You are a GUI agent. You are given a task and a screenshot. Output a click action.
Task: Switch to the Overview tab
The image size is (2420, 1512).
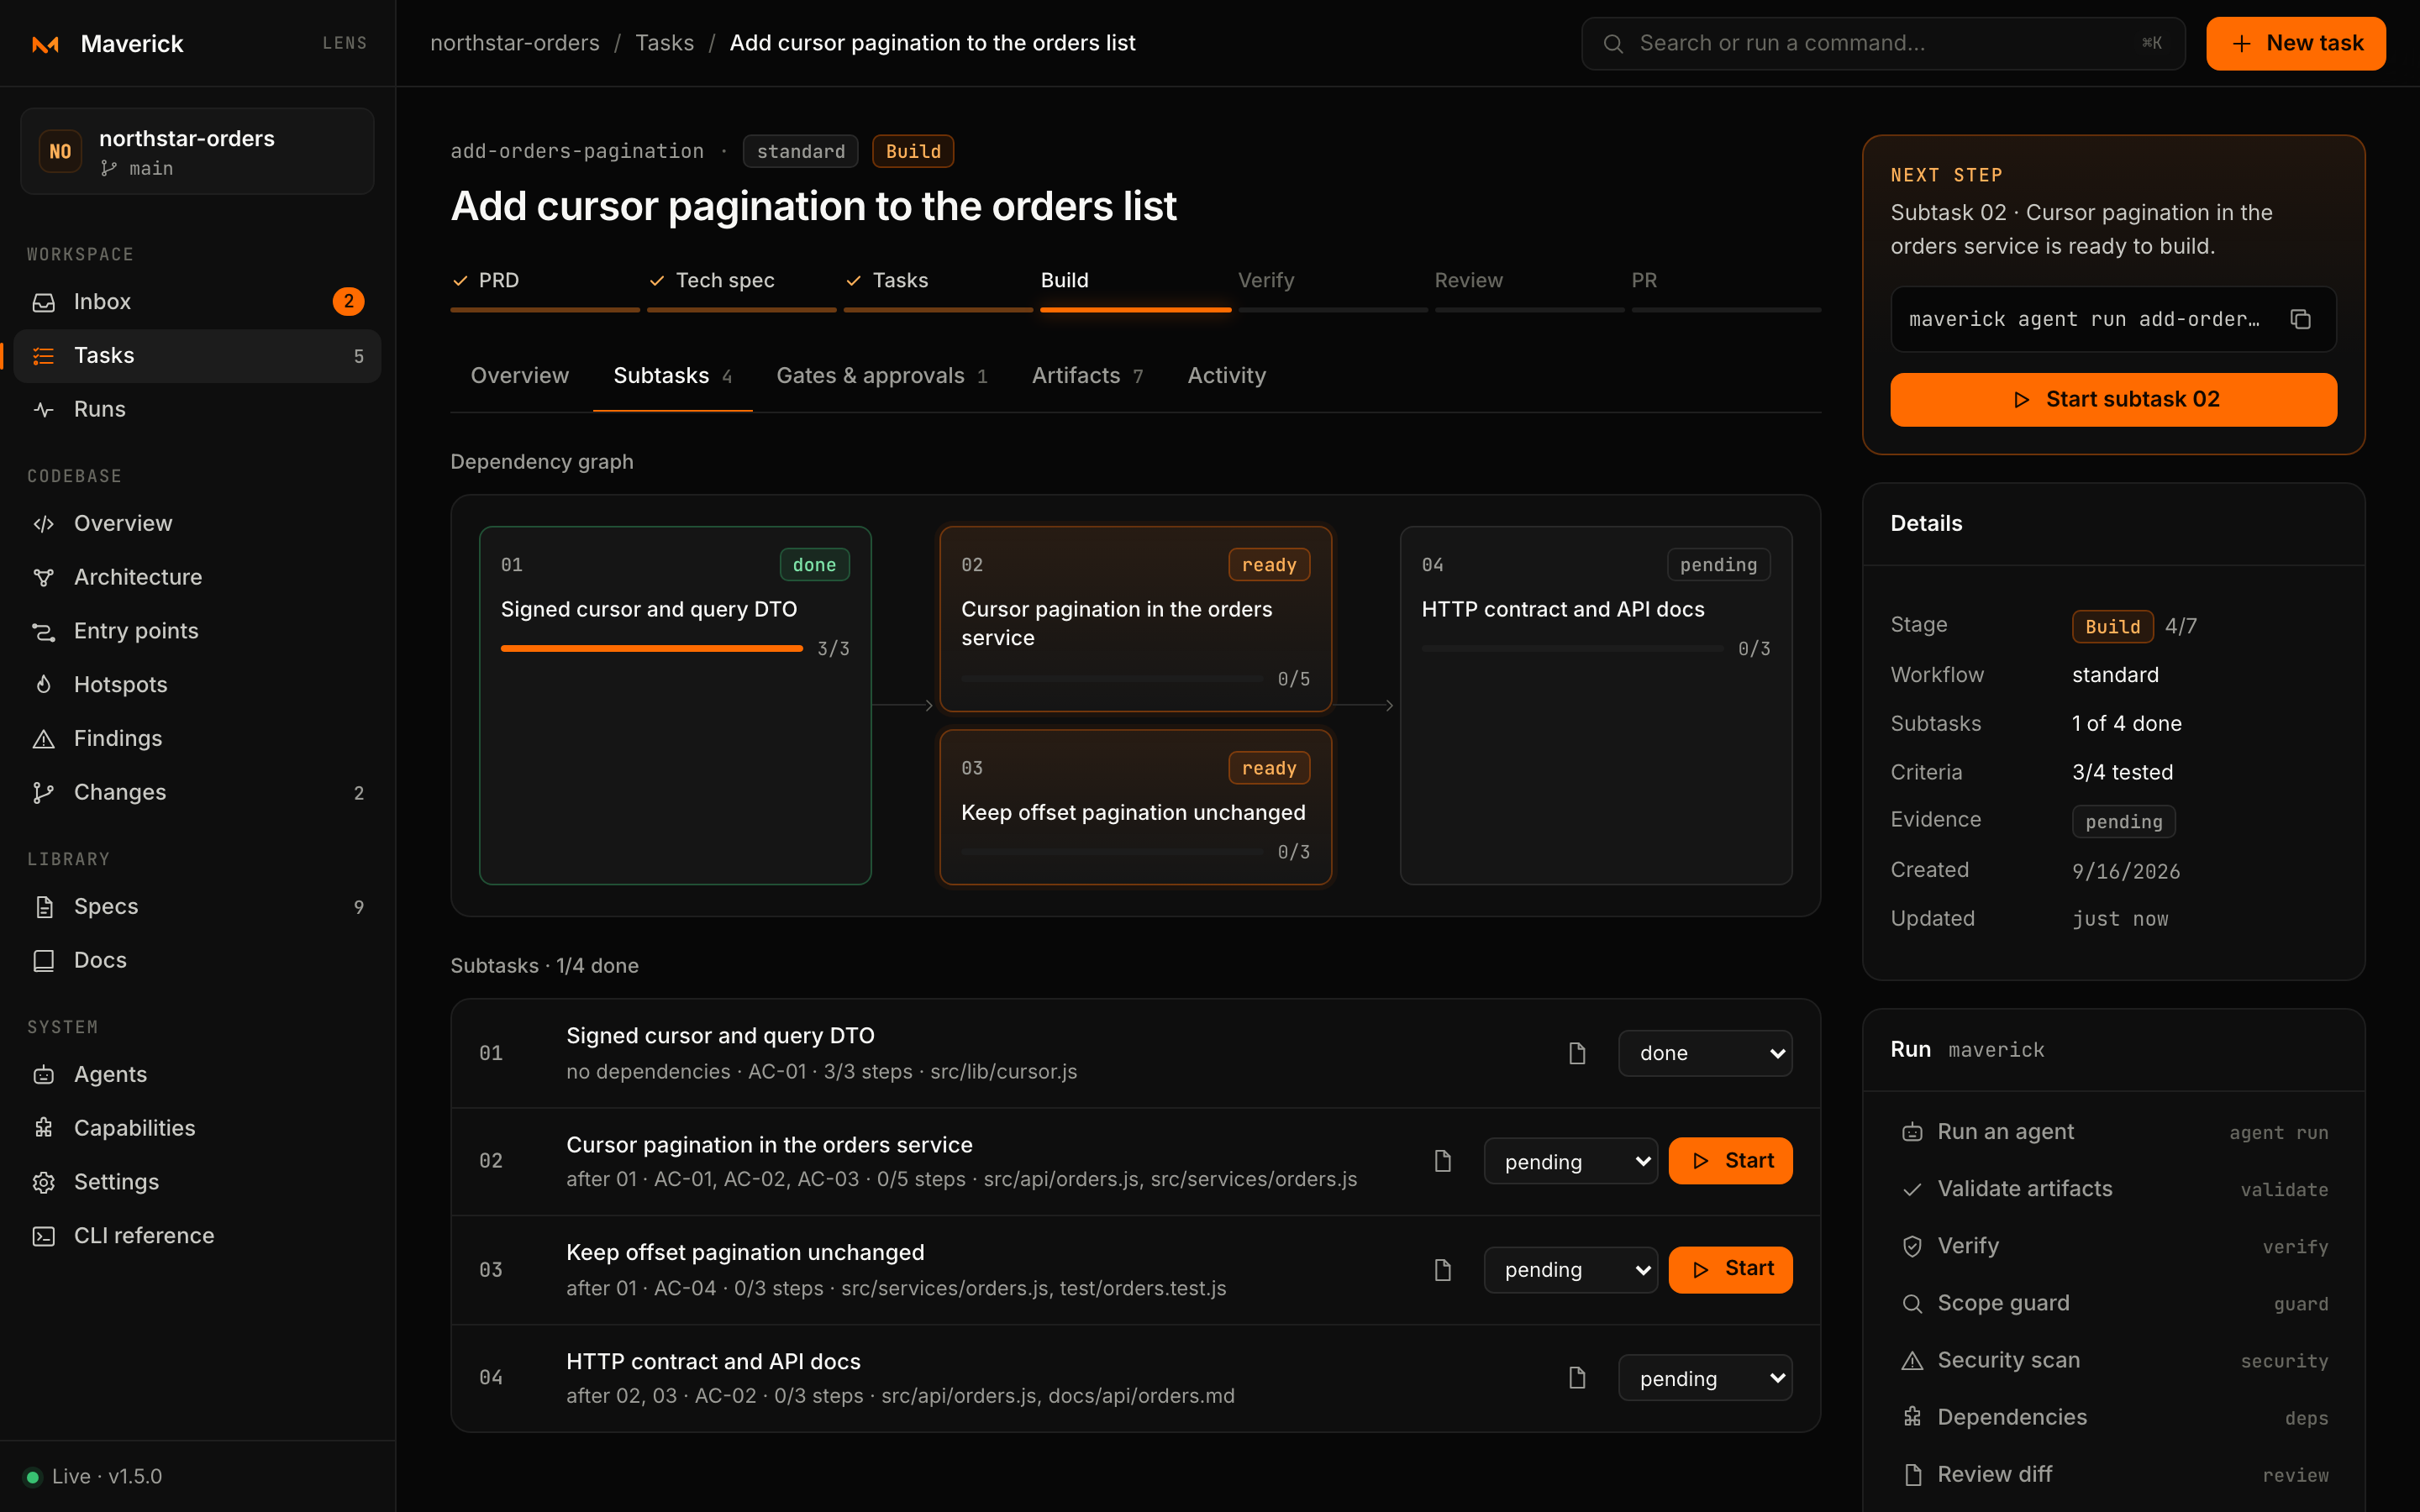519,376
